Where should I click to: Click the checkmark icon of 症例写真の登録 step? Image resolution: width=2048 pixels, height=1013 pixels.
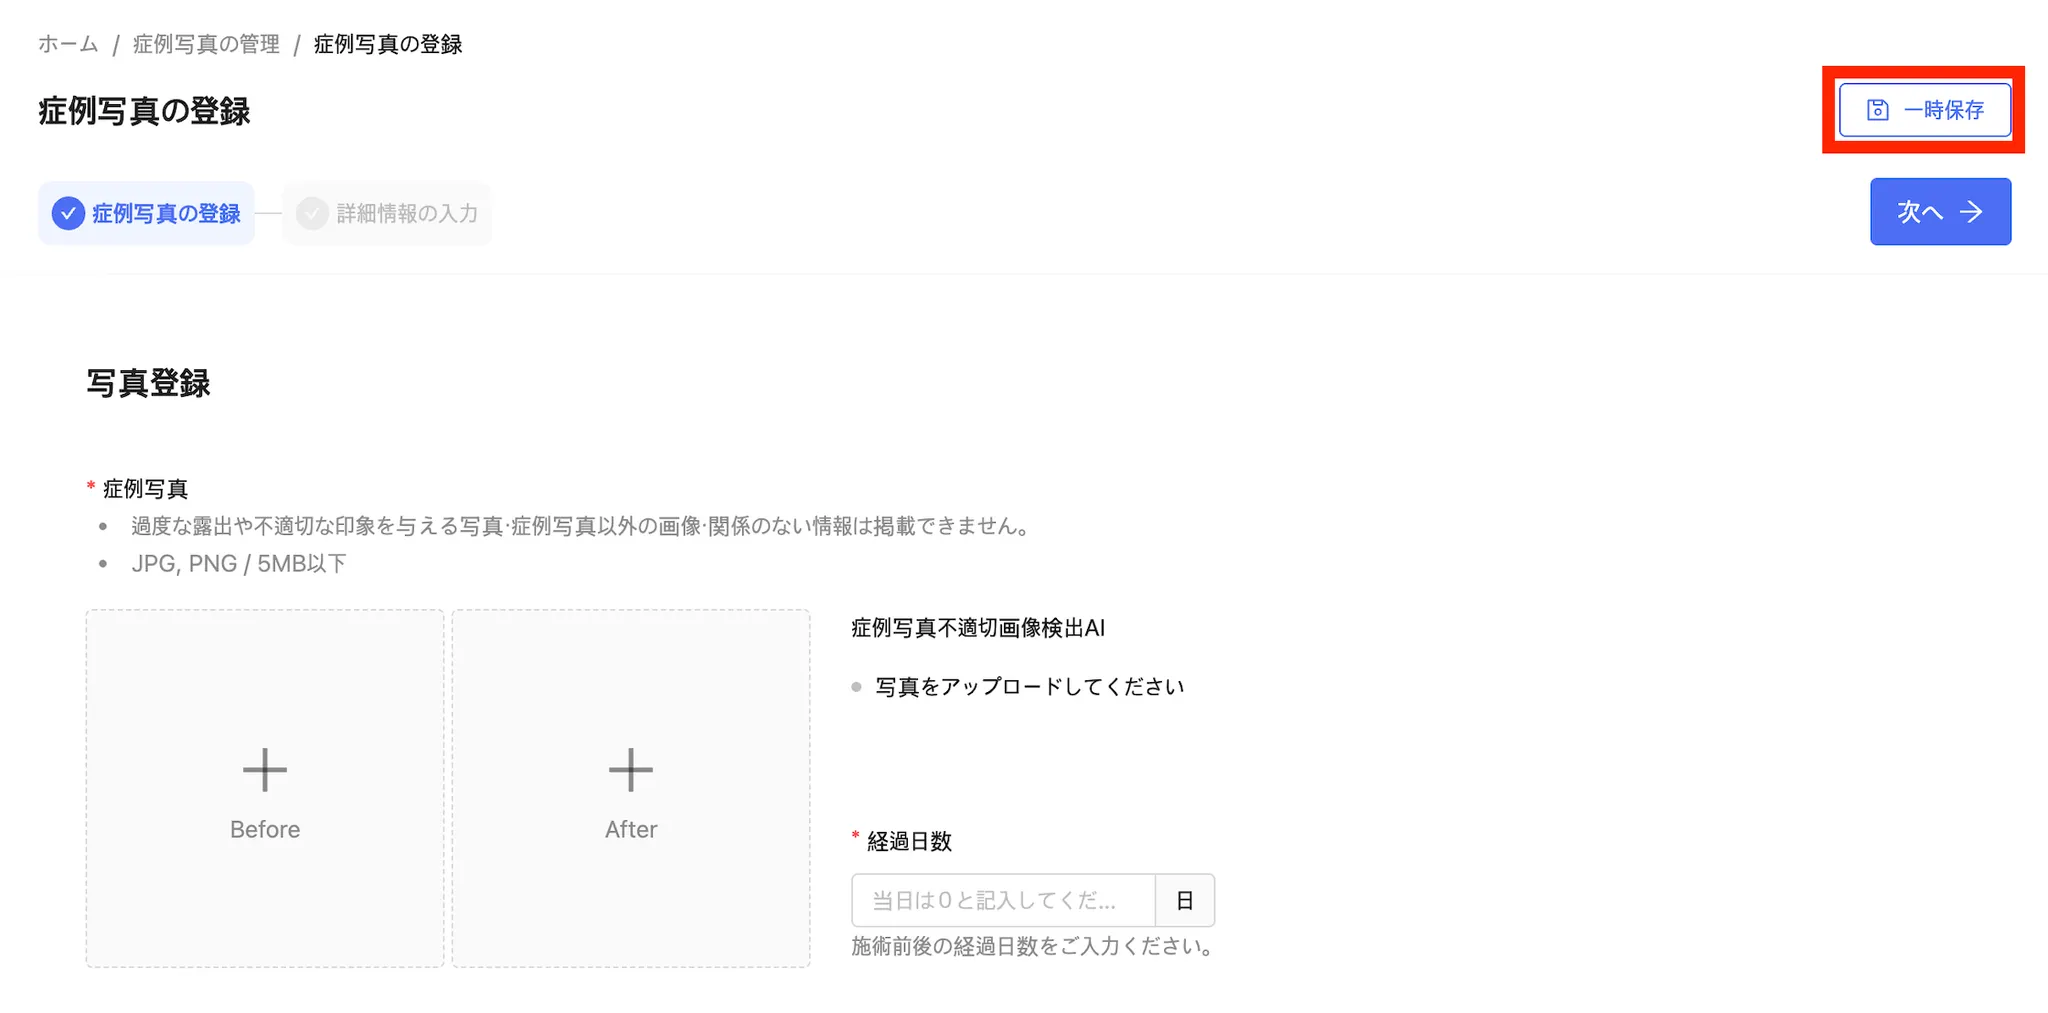coord(68,213)
